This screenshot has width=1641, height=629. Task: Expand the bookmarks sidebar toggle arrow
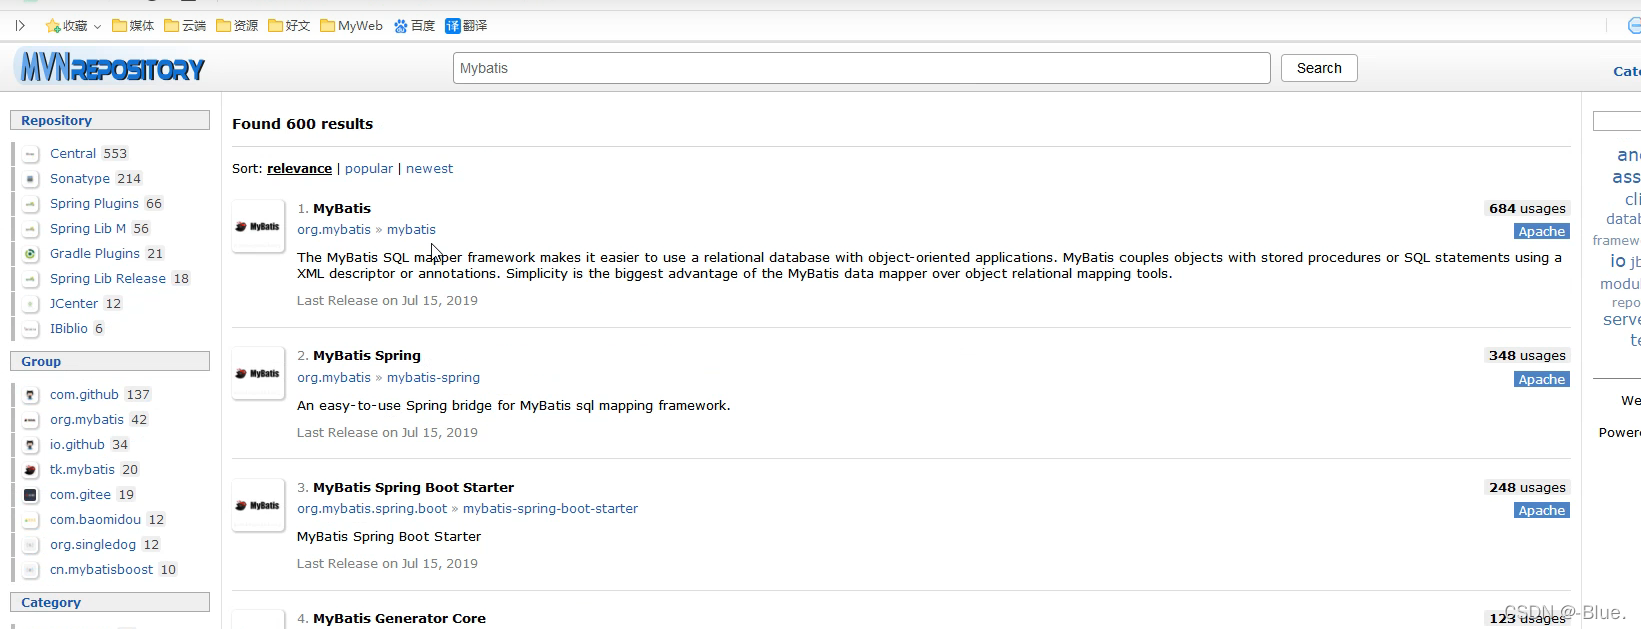coord(19,26)
